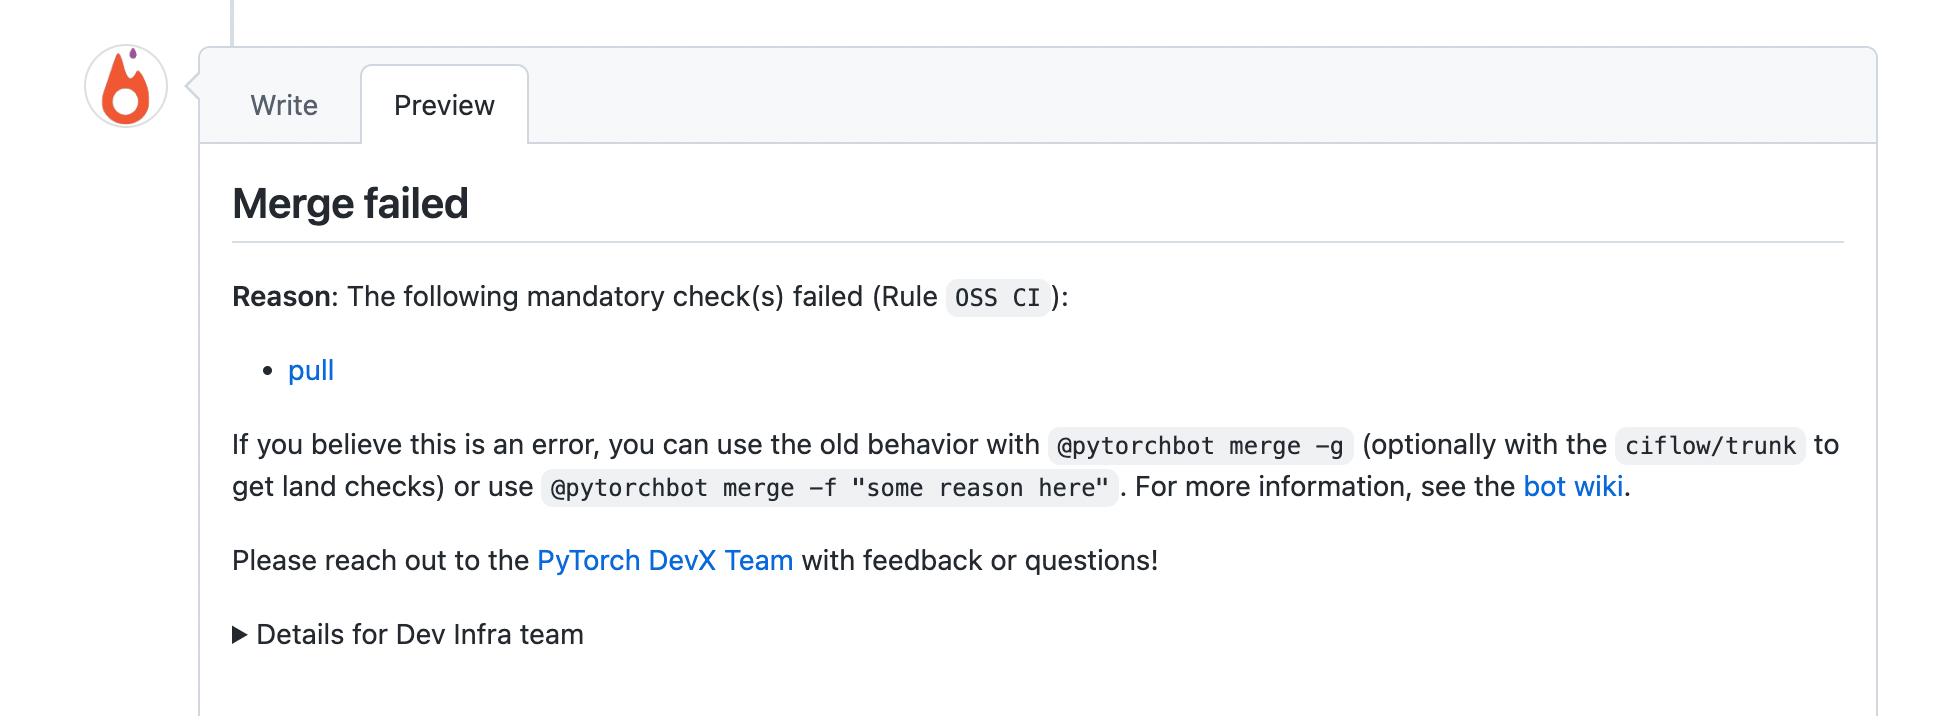
Task: Click the "with feedback or questions!" text
Action: coord(980,561)
